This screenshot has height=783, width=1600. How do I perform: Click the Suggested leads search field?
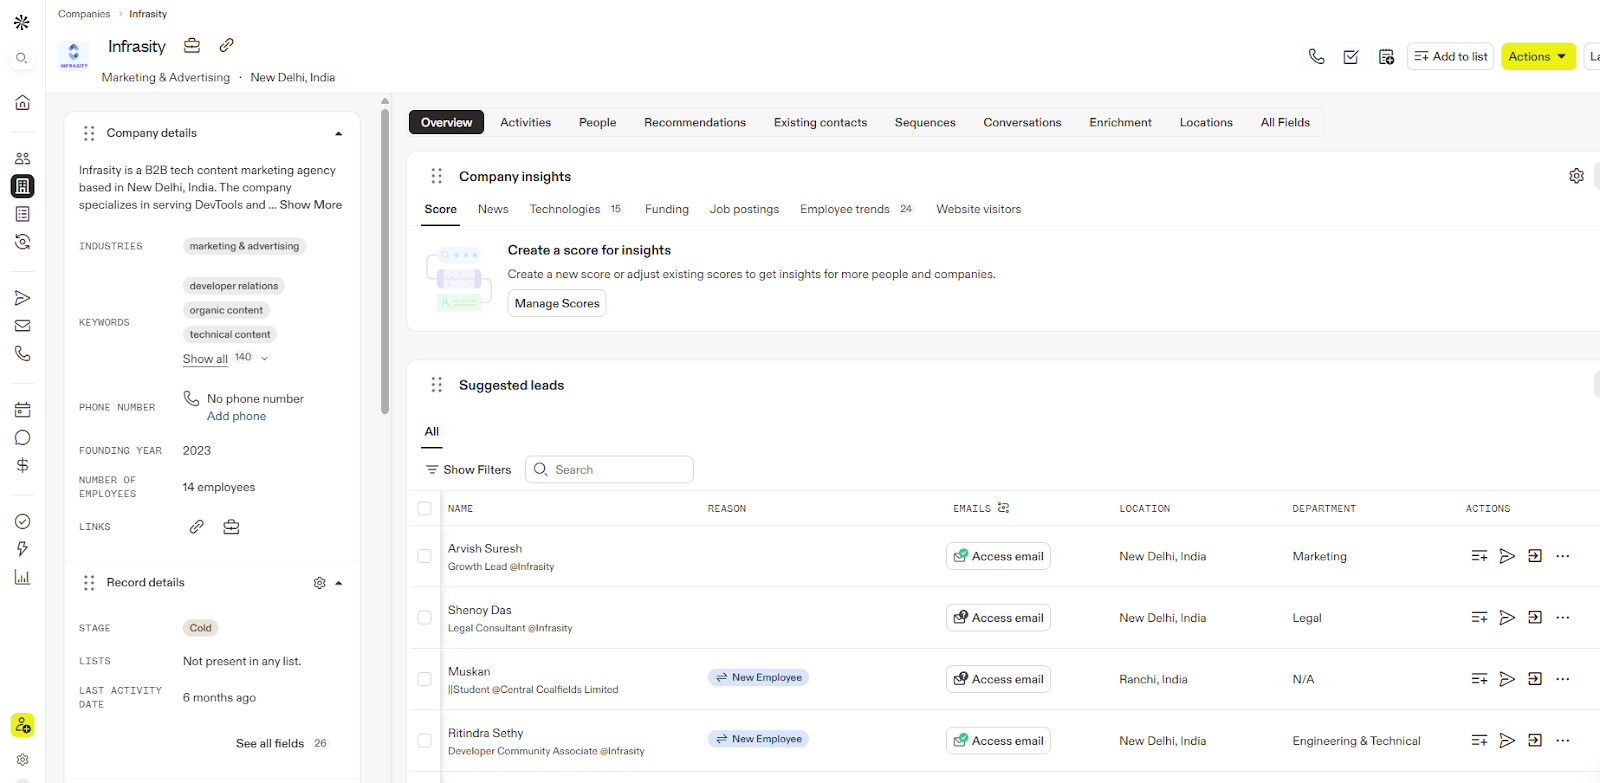pos(609,469)
